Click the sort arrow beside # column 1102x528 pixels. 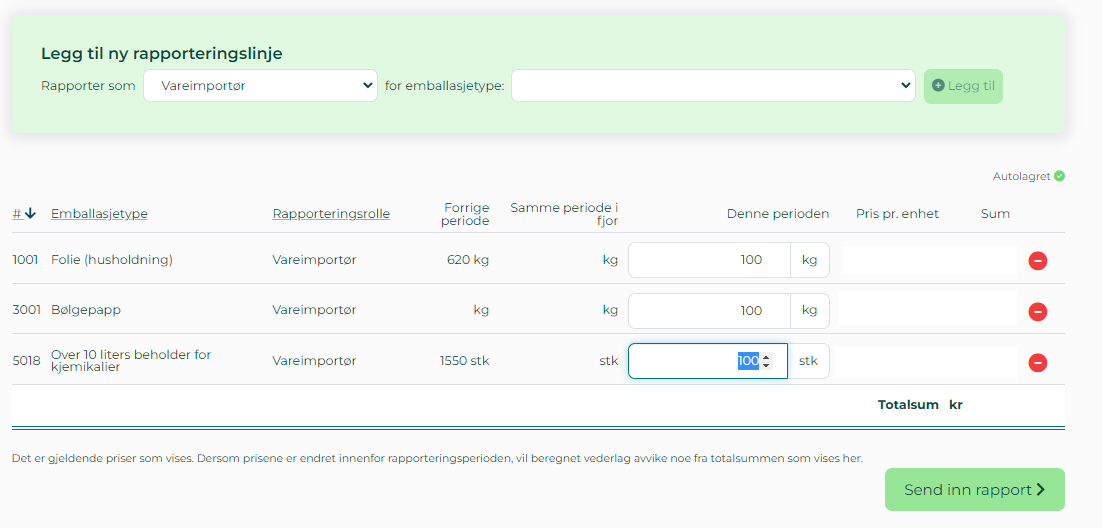click(30, 213)
